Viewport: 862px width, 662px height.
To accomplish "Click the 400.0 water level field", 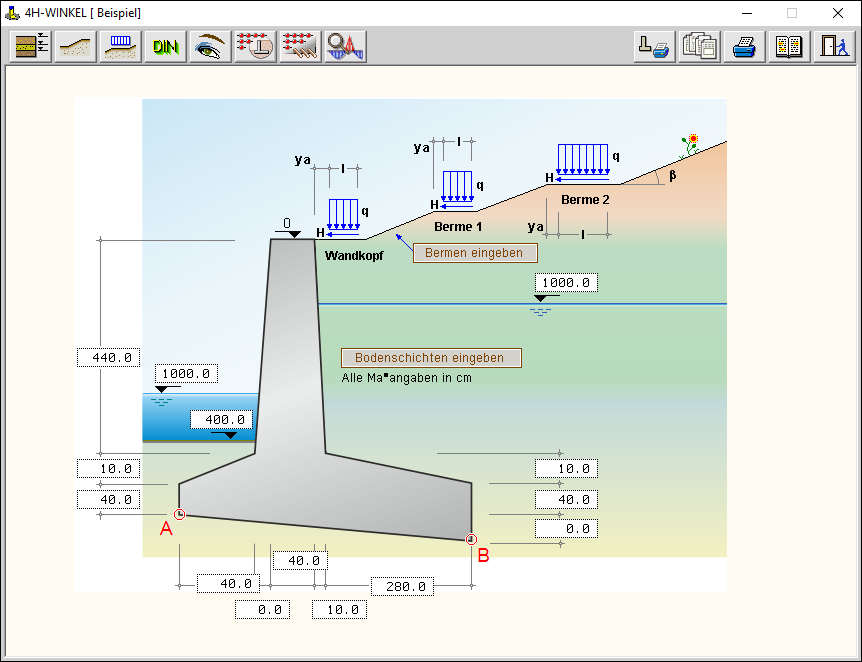I will [220, 420].
